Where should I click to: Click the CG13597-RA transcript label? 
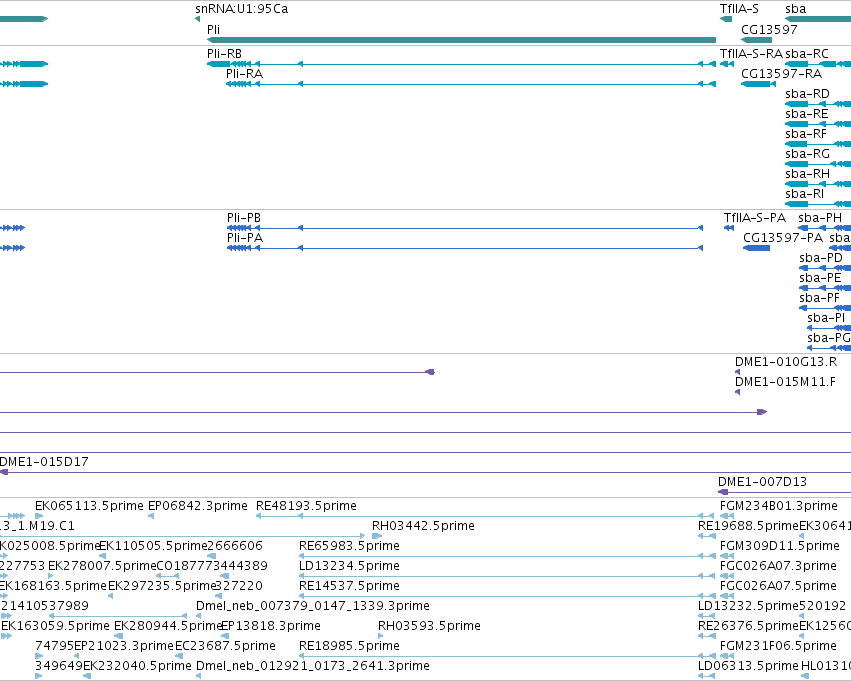click(x=782, y=74)
